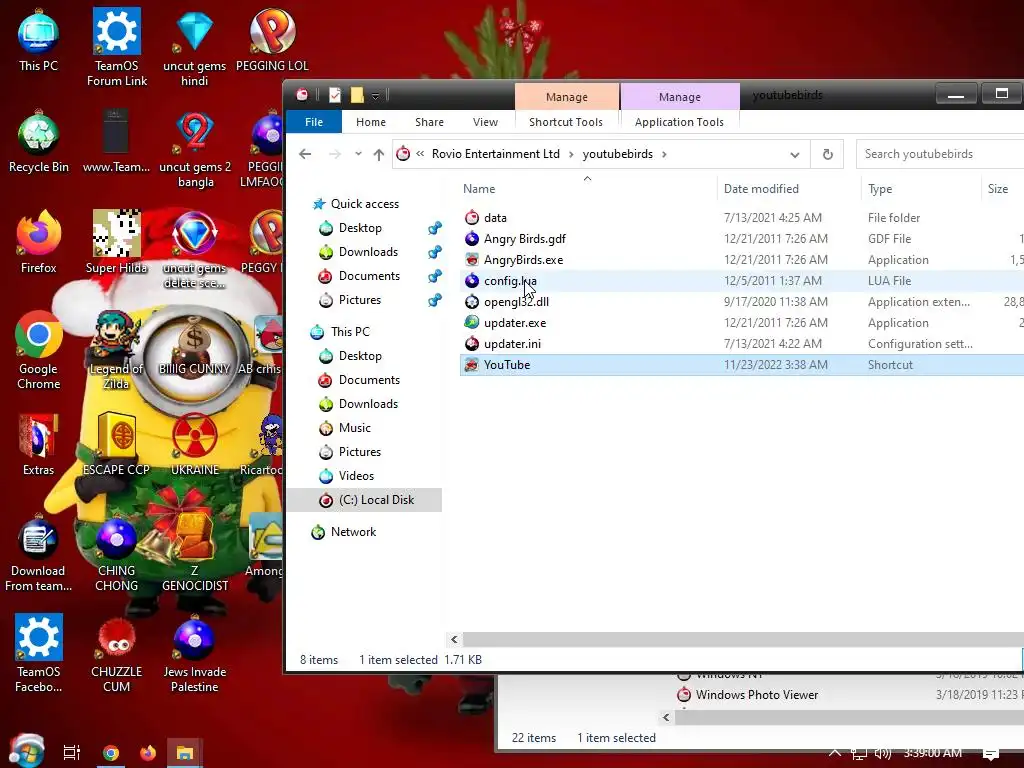Open the Extras desktop icon
Screen dimensions: 1024x768
click(x=38, y=445)
